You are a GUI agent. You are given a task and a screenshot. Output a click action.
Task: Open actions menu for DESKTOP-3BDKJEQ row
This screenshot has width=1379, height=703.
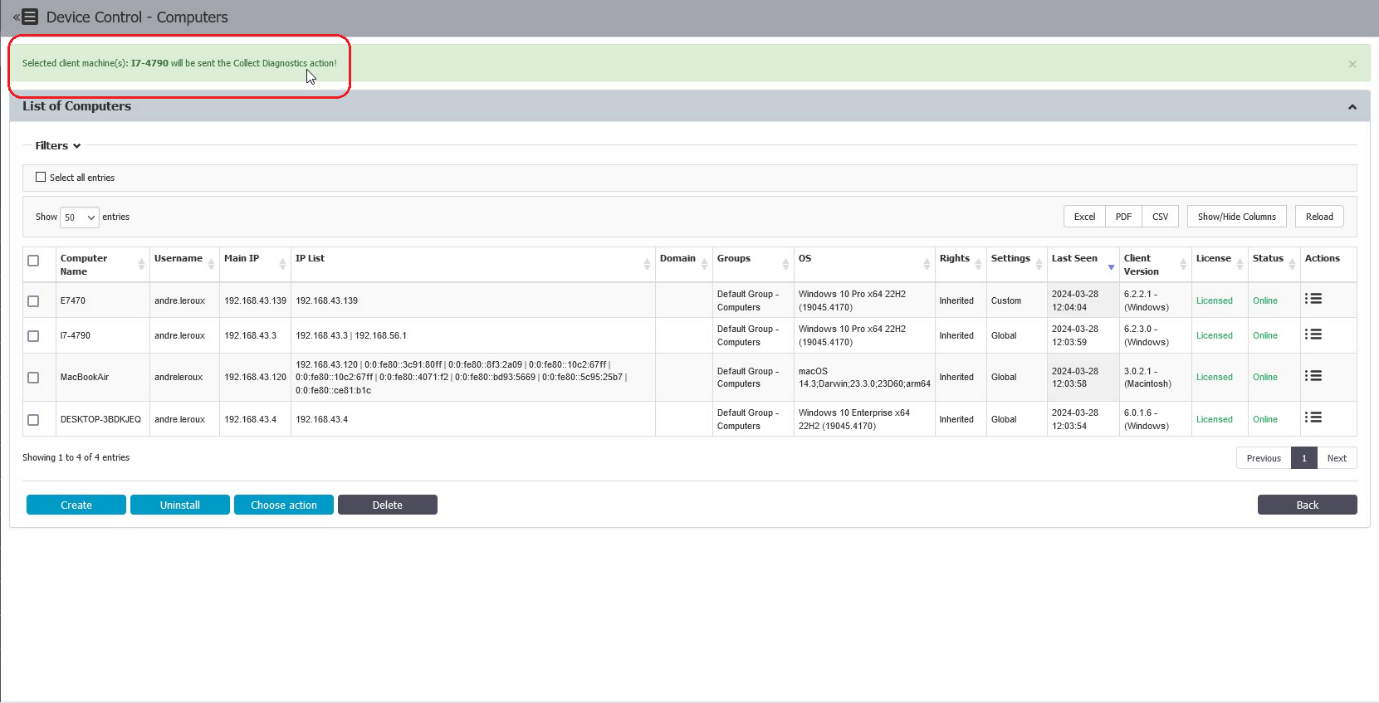coord(1314,418)
